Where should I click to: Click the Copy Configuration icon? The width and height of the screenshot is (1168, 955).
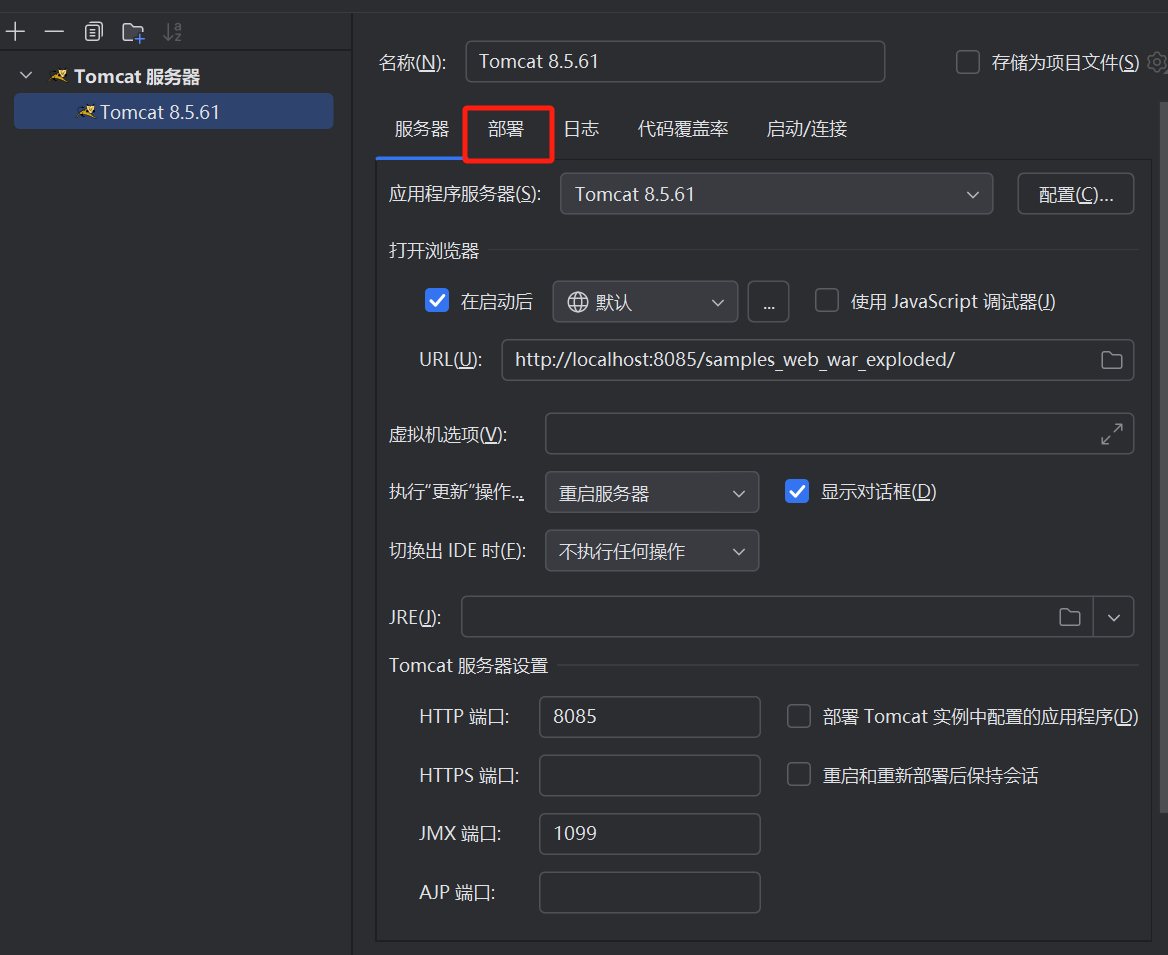tap(94, 32)
